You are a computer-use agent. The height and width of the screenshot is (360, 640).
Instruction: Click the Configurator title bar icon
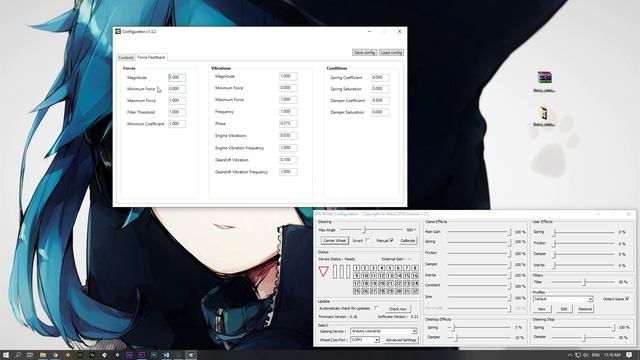pos(118,31)
